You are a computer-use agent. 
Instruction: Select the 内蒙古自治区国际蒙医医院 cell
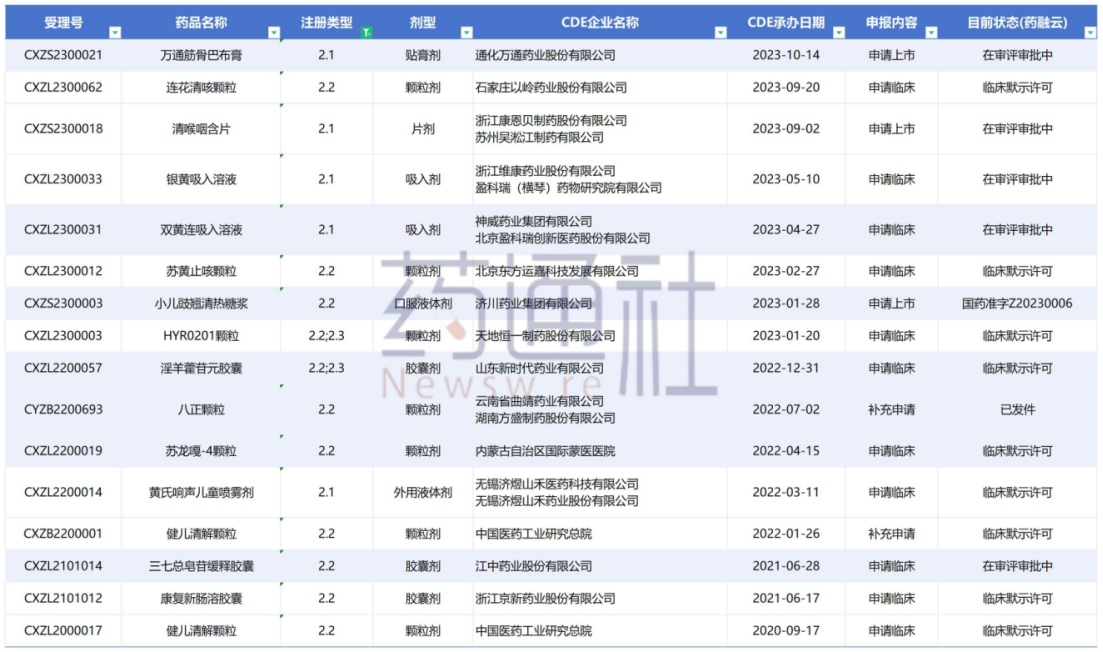point(600,451)
